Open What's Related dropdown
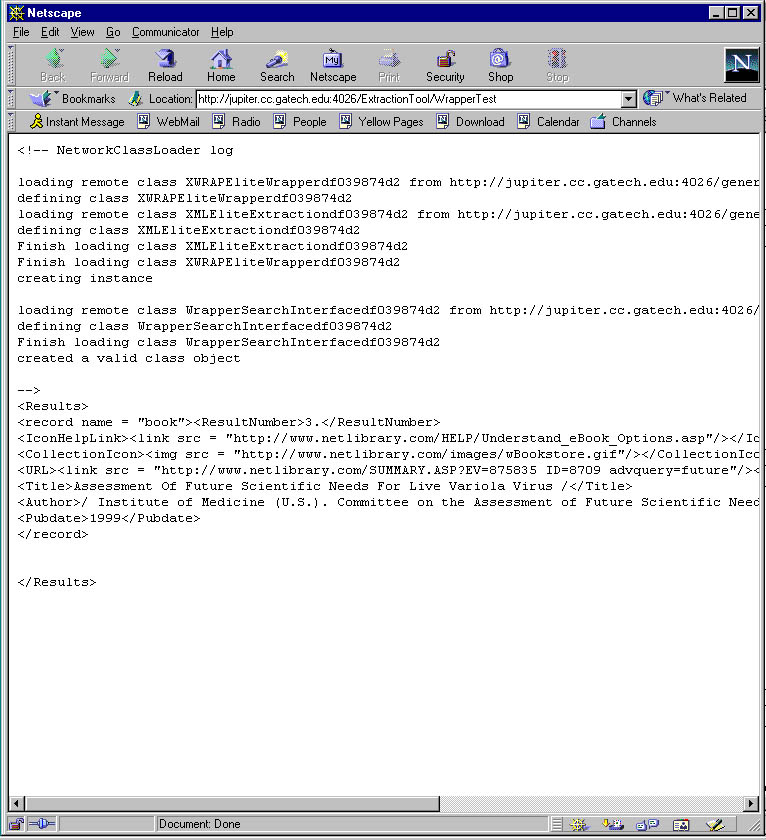This screenshot has width=766, height=840. click(x=697, y=98)
